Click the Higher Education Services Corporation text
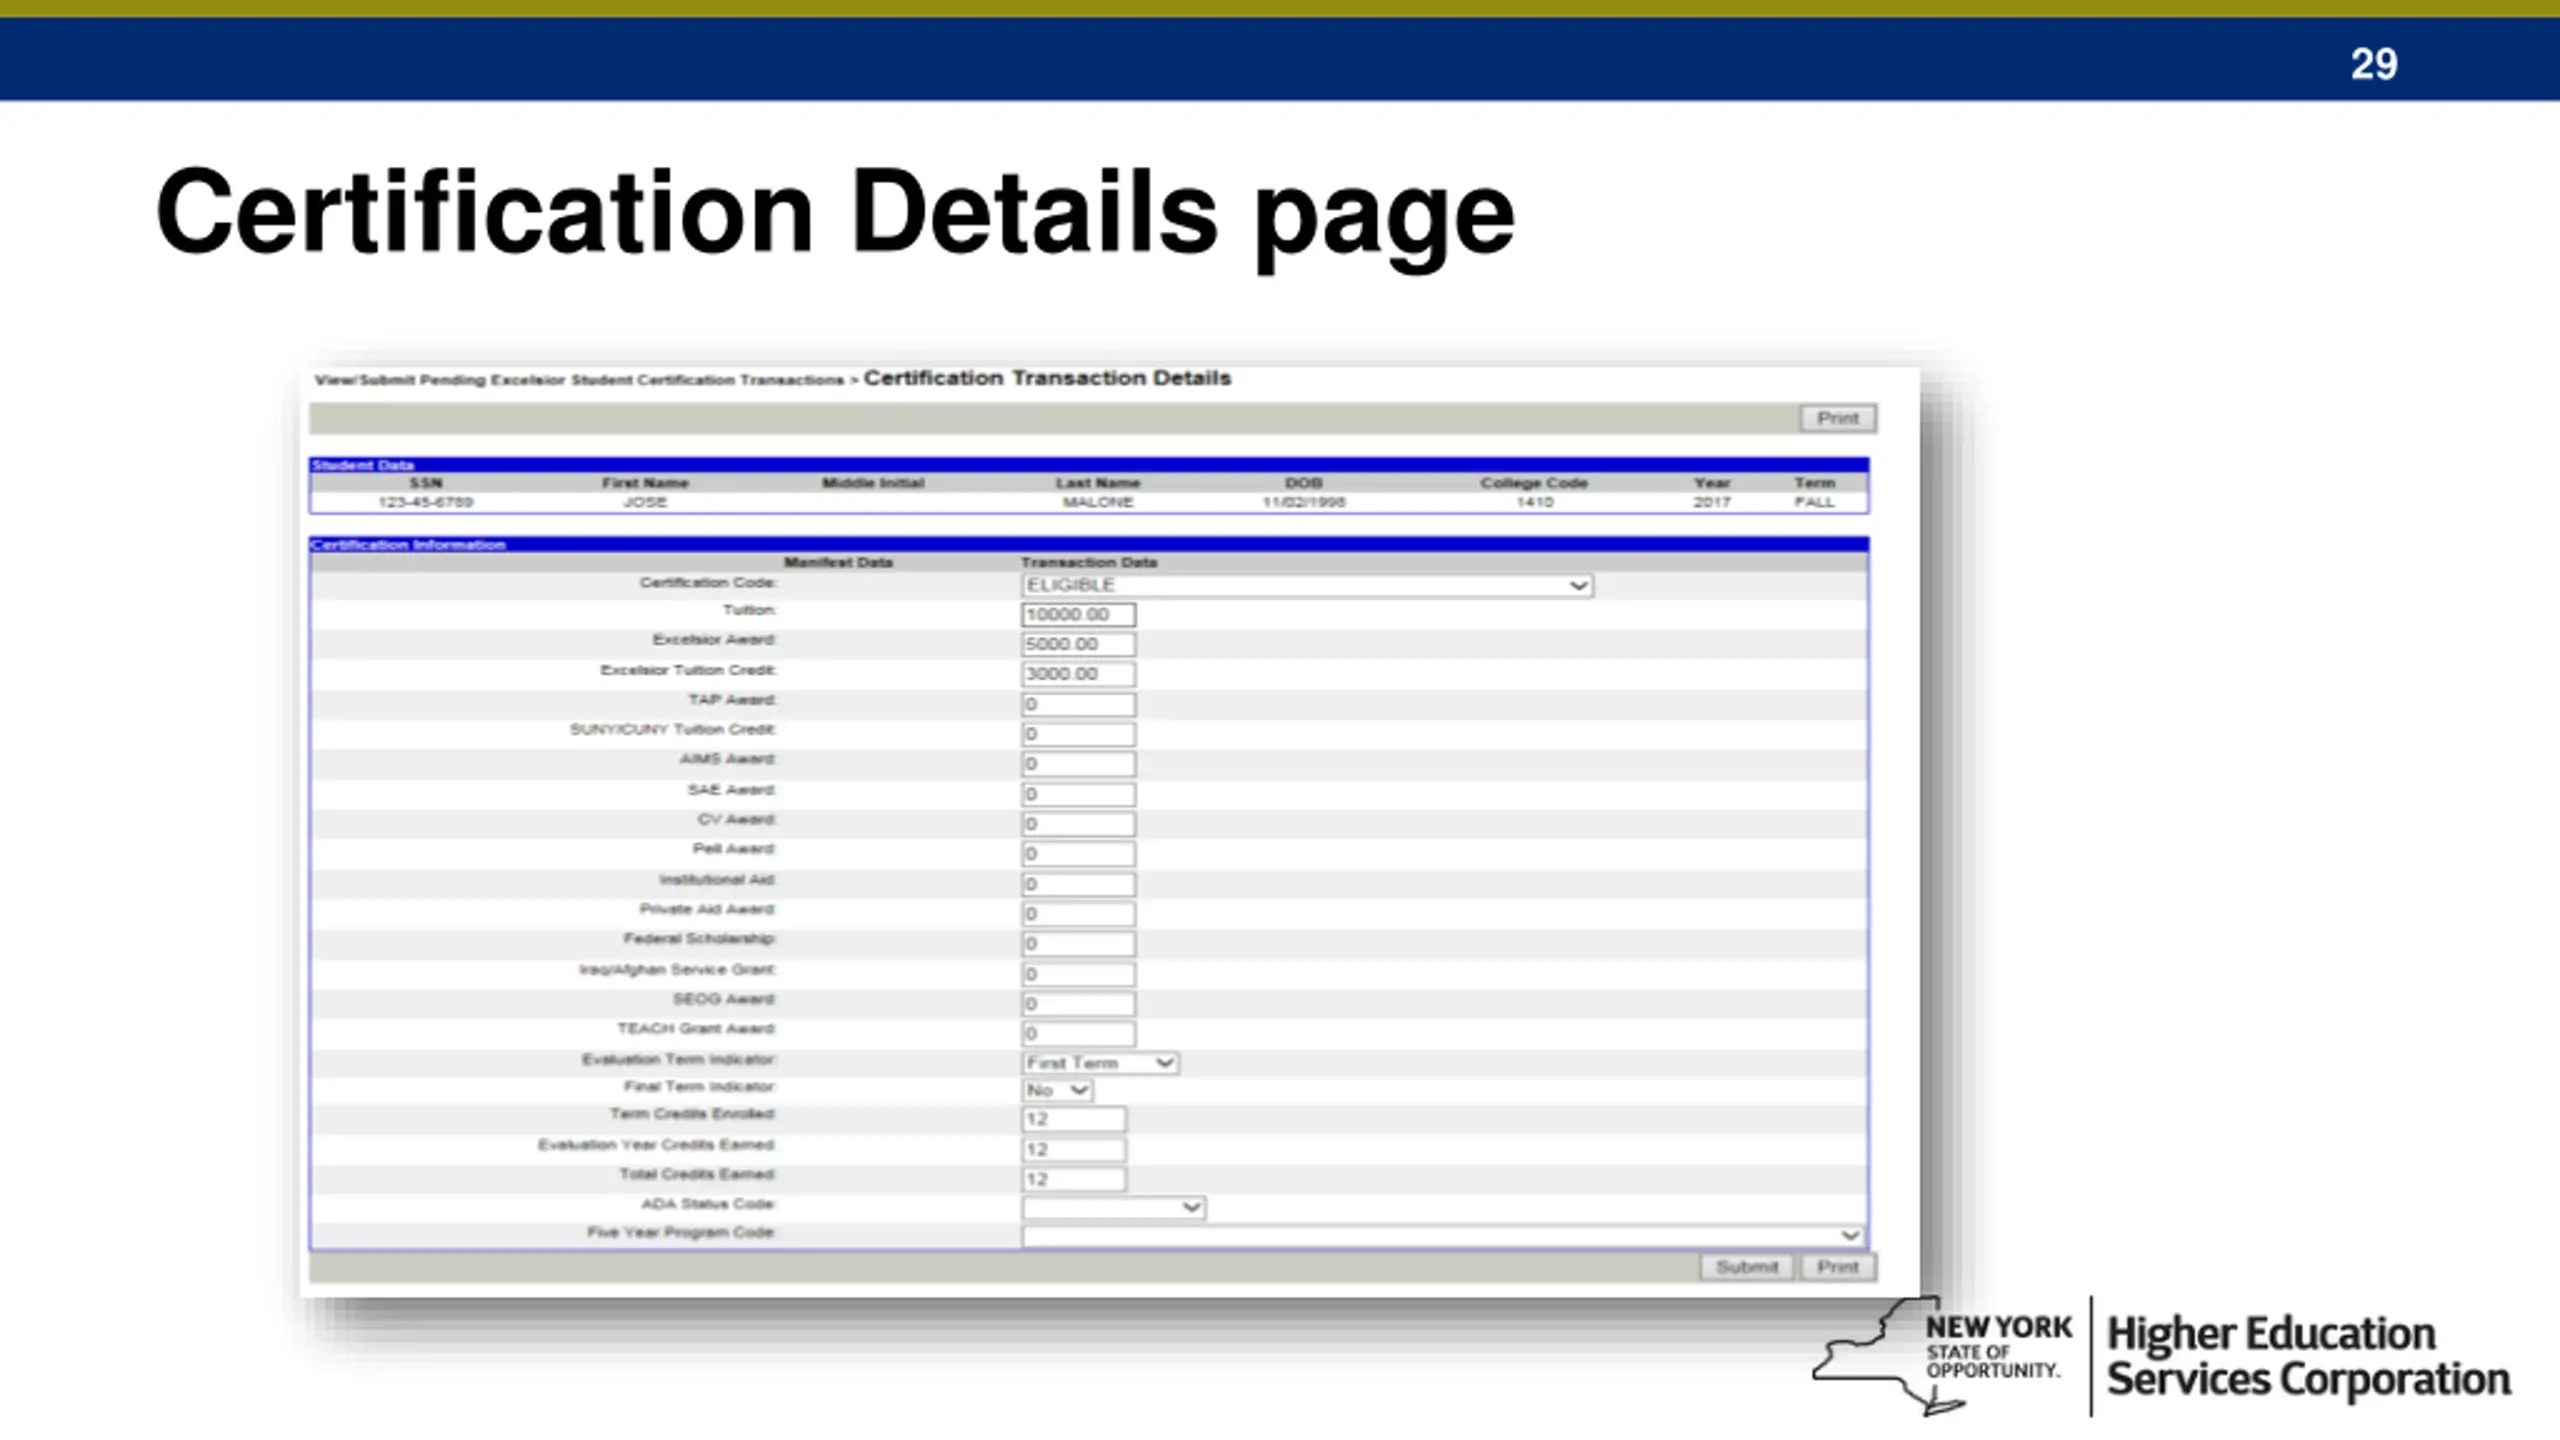 [x=2308, y=1356]
